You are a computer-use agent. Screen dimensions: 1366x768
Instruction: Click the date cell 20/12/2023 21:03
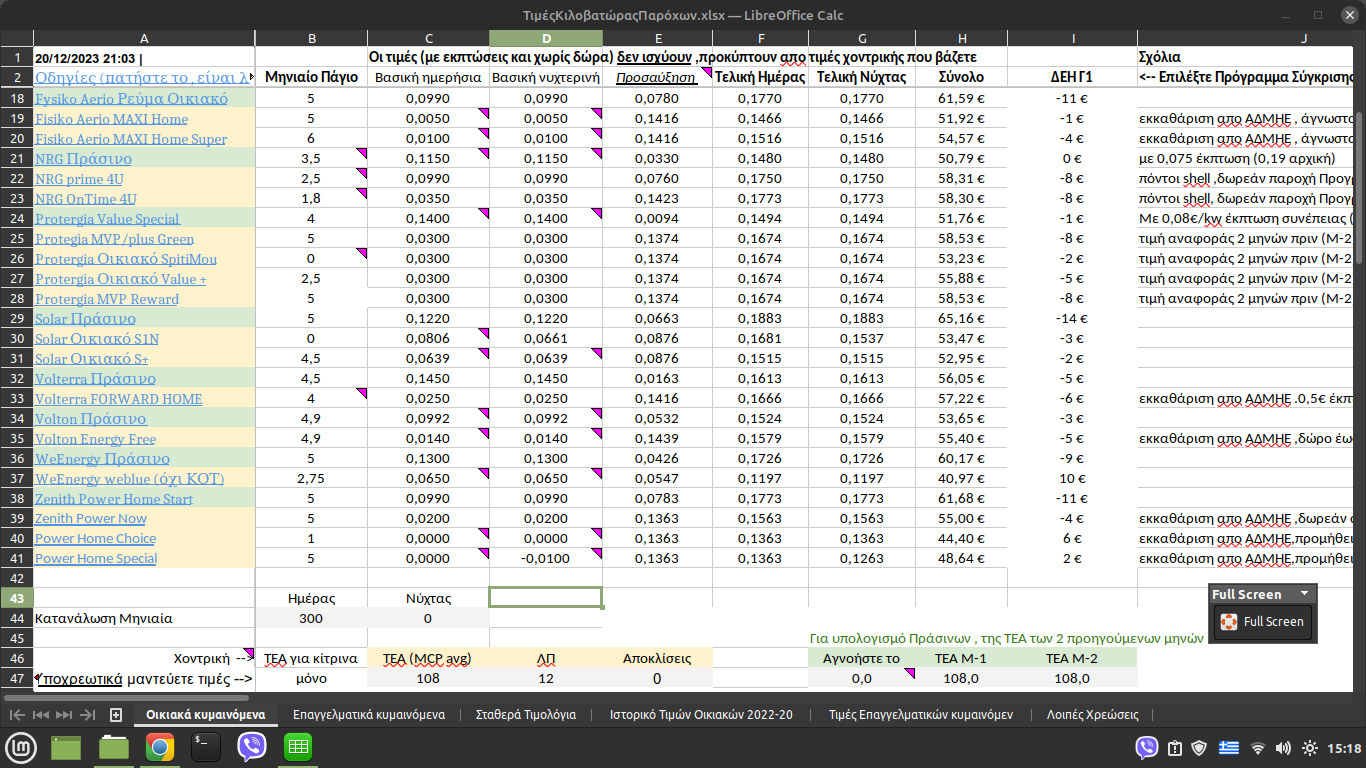tap(143, 58)
